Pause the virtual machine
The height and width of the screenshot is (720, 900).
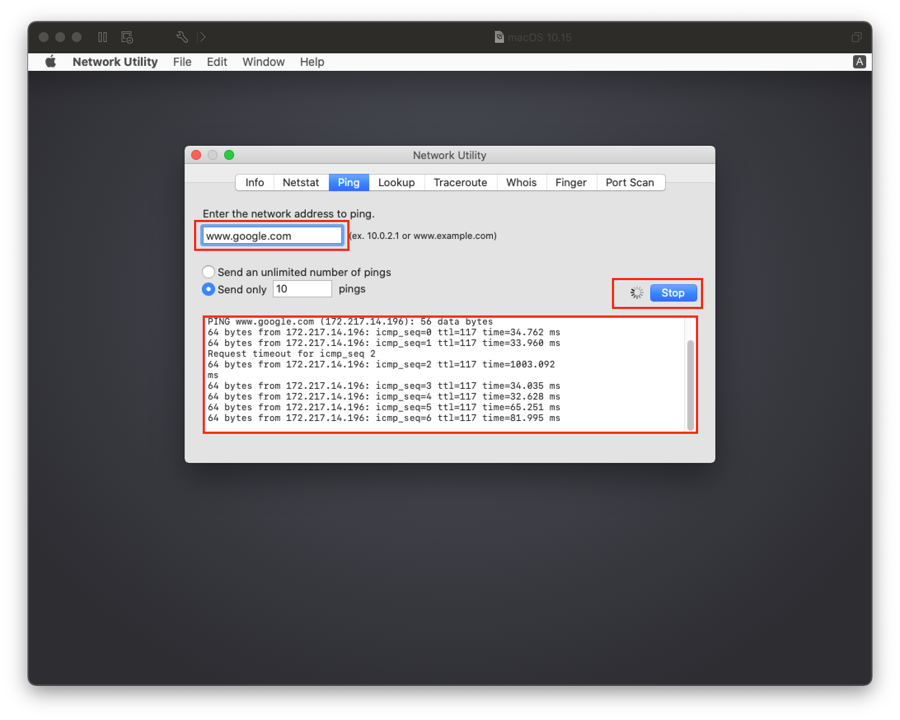click(102, 37)
